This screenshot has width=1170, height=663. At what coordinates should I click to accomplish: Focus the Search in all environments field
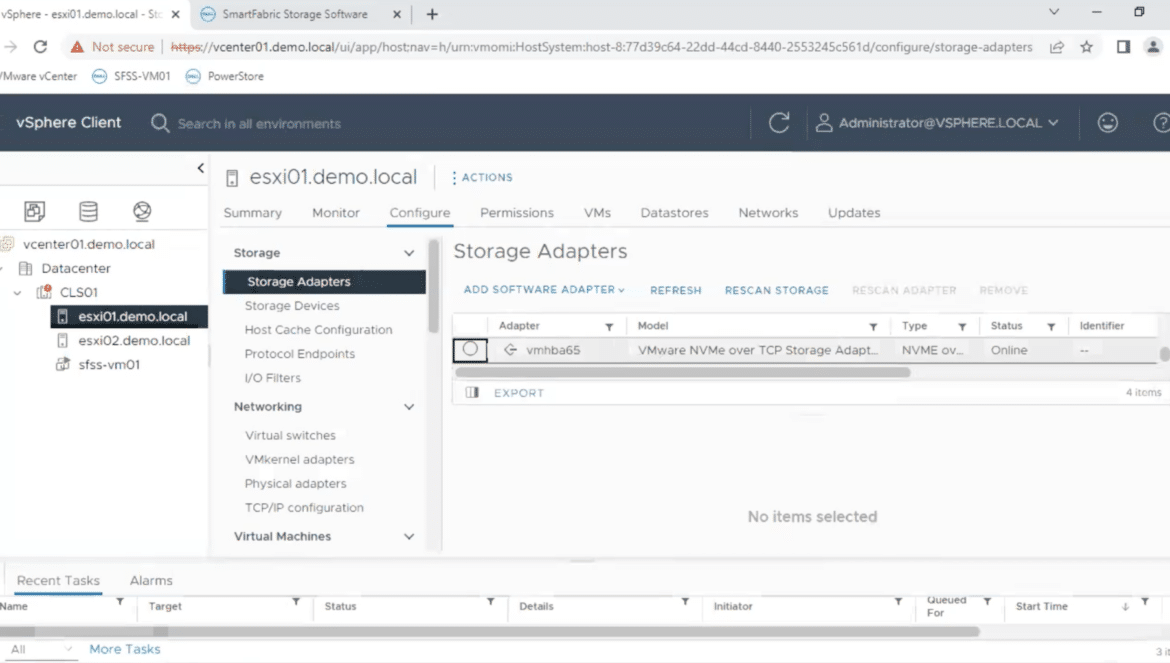259,124
